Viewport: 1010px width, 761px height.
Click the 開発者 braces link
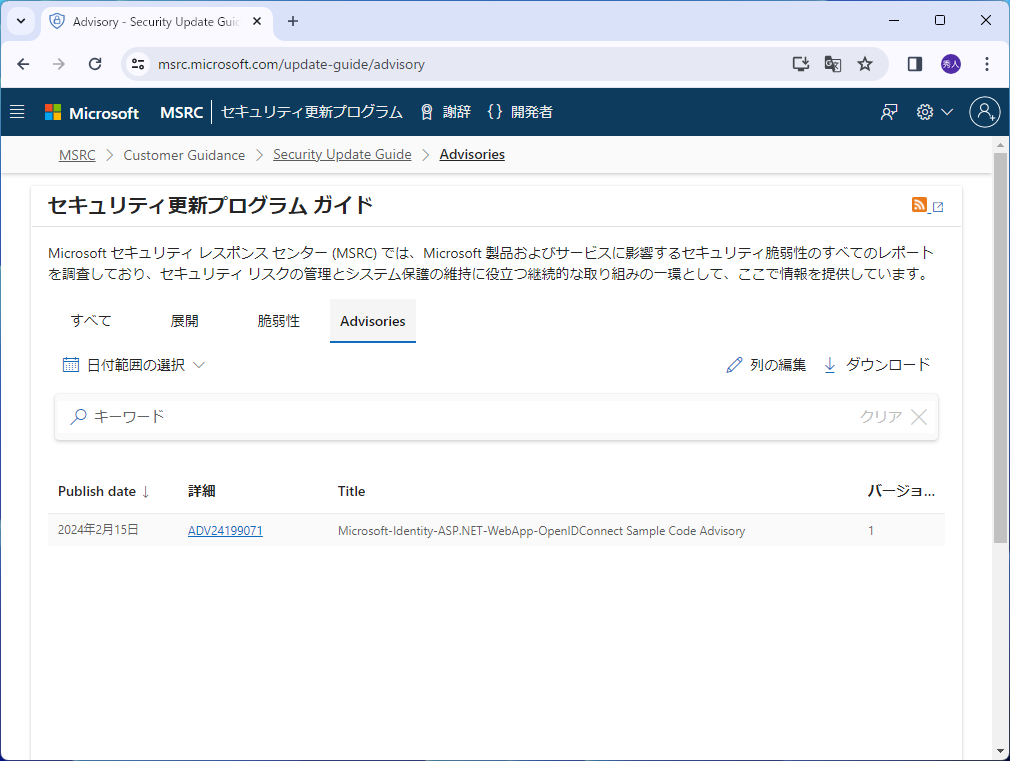[x=520, y=112]
